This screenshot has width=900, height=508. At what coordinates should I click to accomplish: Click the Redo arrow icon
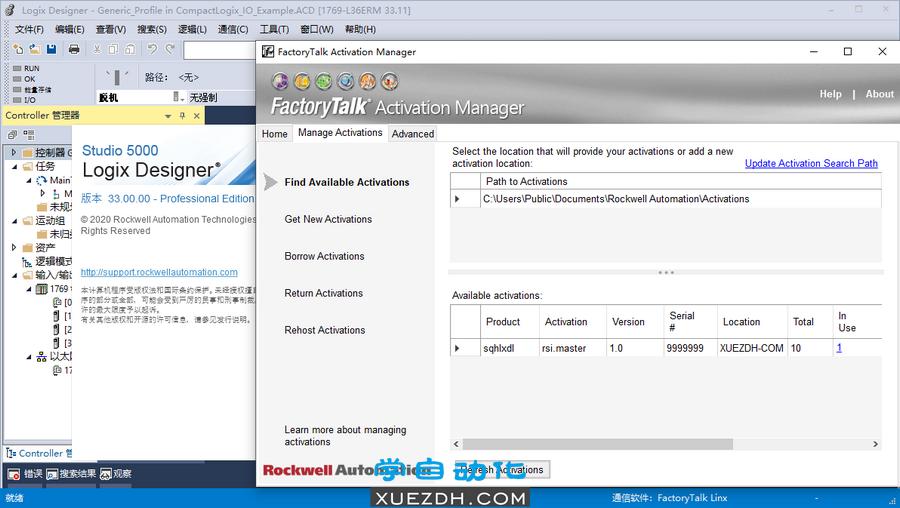point(169,49)
